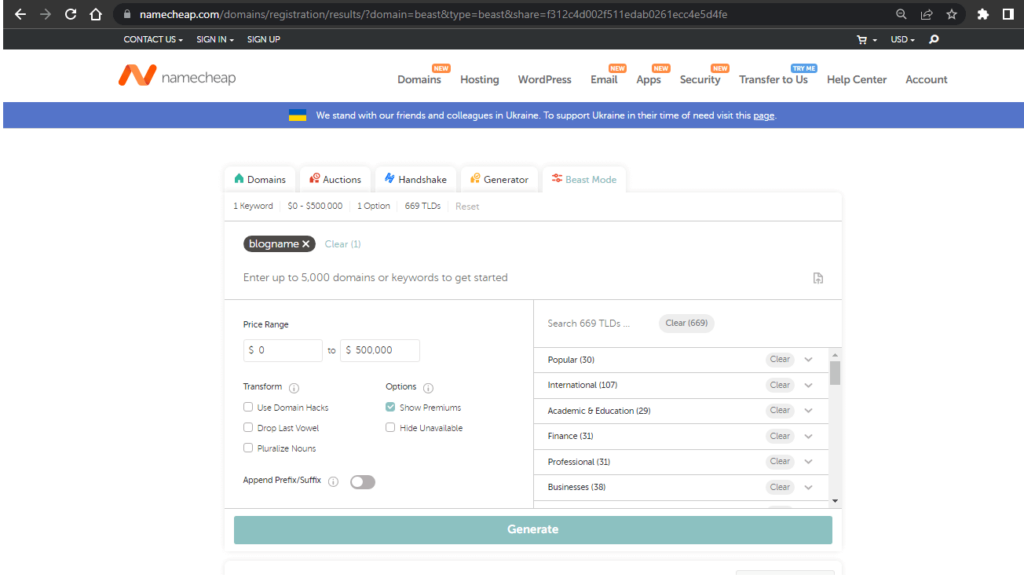Click the Search 669 TLDs field
Viewport: 1024px width, 578px height.
[588, 323]
